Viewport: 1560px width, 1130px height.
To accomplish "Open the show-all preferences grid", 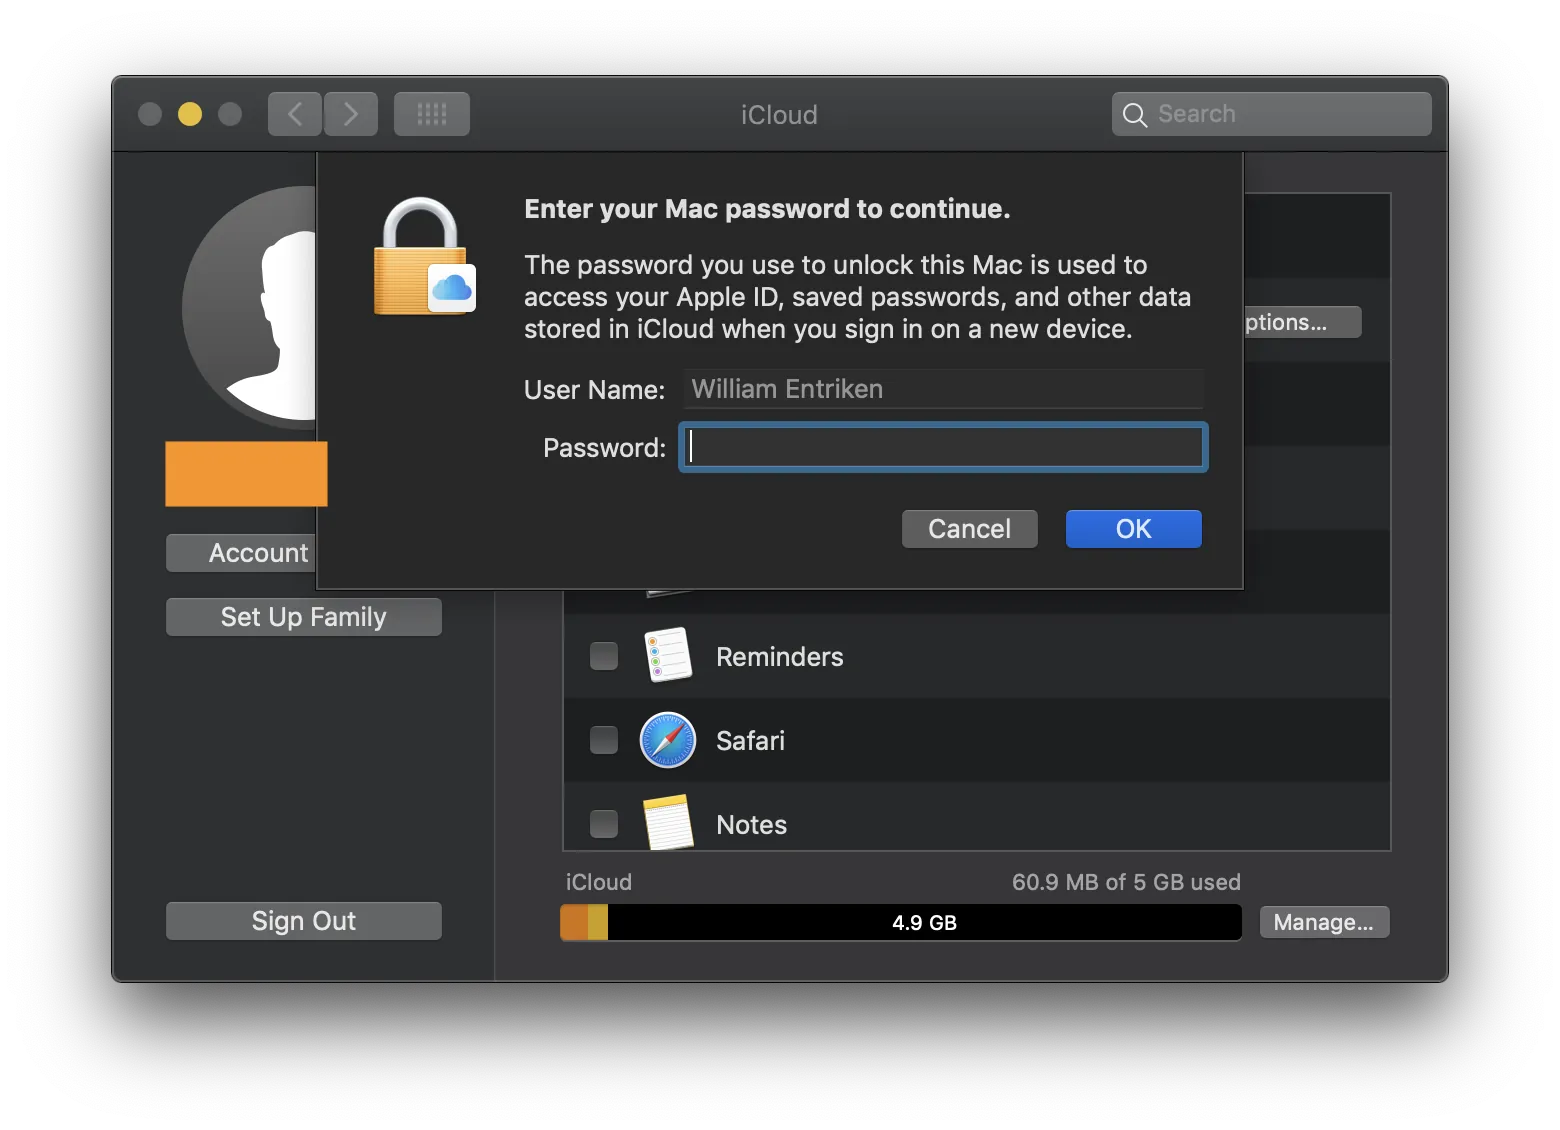I will (x=432, y=114).
